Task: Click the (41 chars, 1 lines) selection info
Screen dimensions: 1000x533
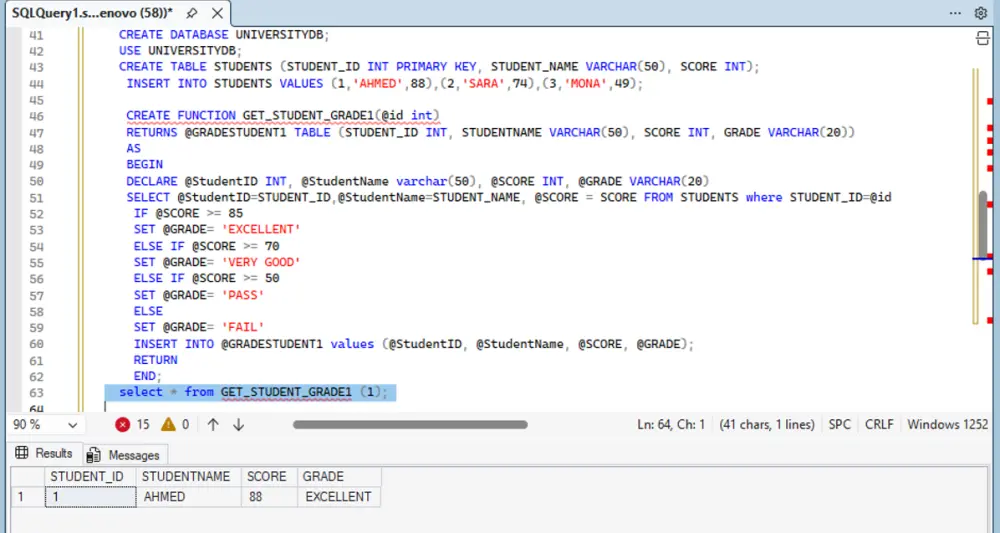Action: (x=767, y=425)
